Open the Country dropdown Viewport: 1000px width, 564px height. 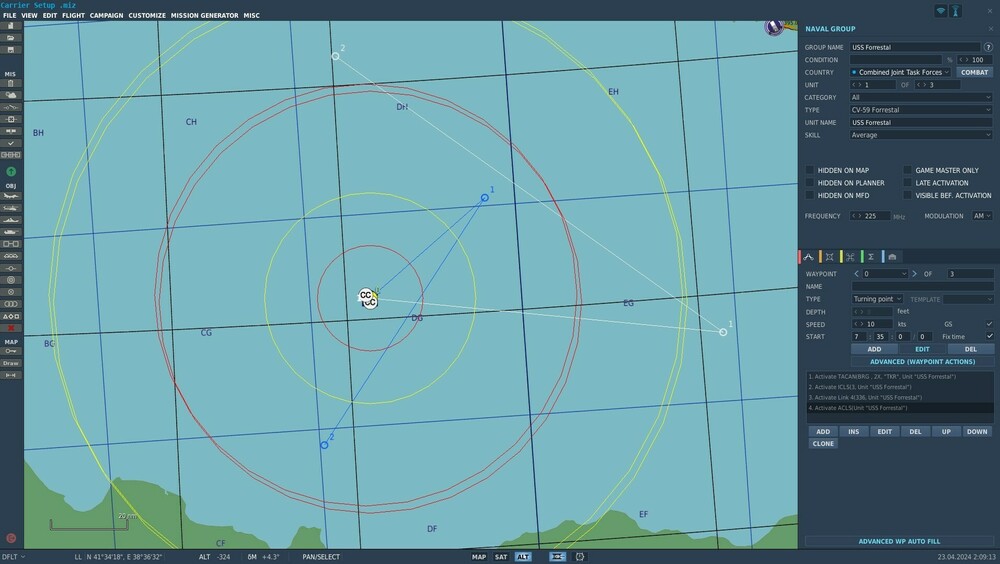(x=901, y=72)
